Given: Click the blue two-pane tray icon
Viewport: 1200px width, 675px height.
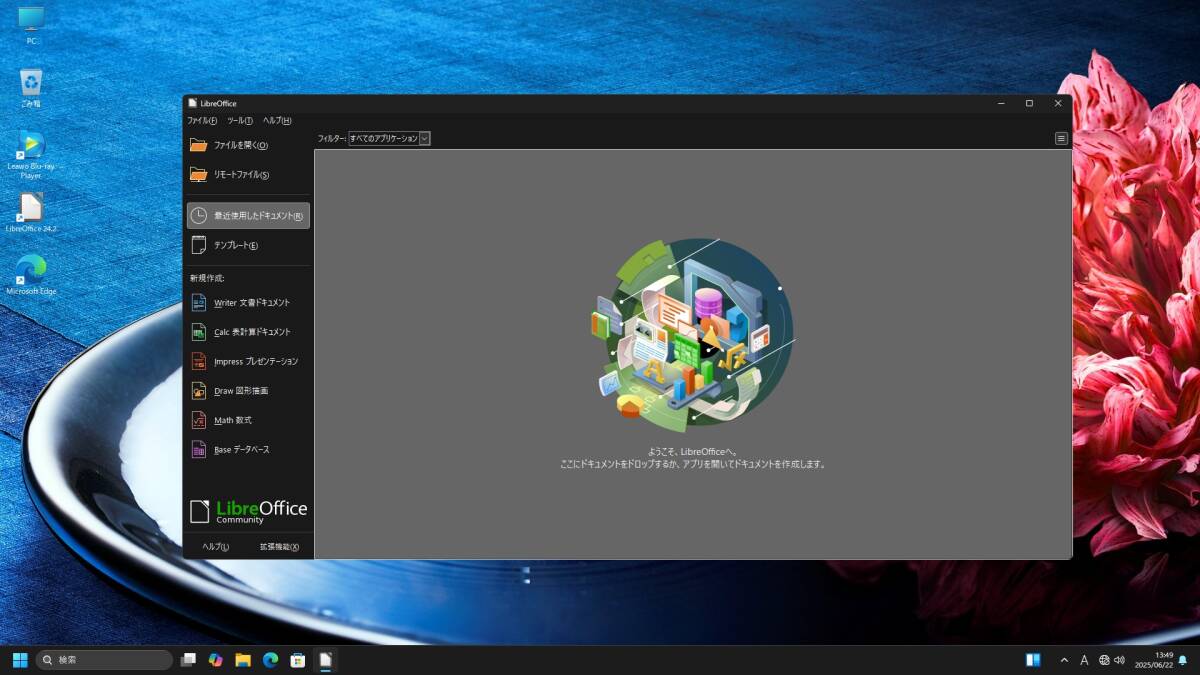Looking at the screenshot, I should click(x=1034, y=660).
